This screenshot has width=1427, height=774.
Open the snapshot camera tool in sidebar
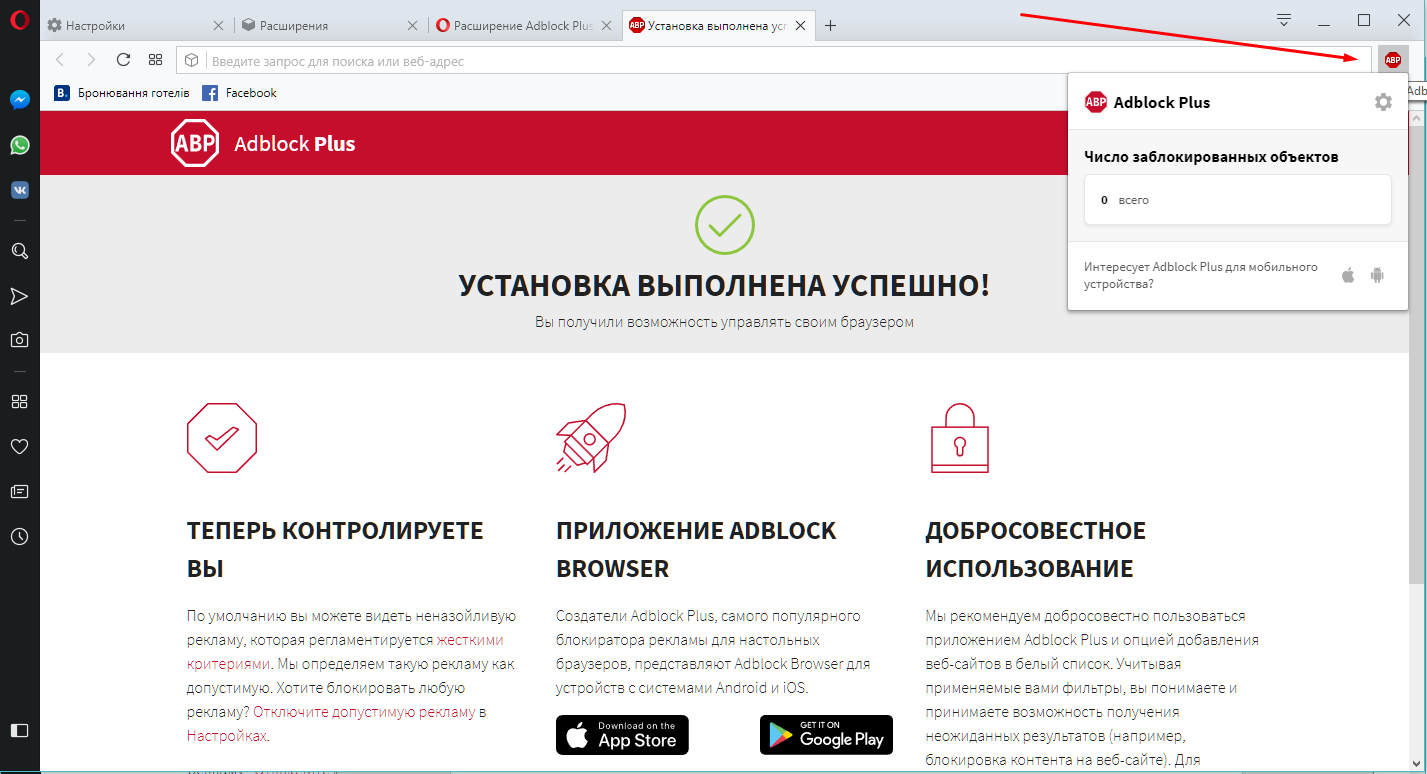click(x=19, y=340)
